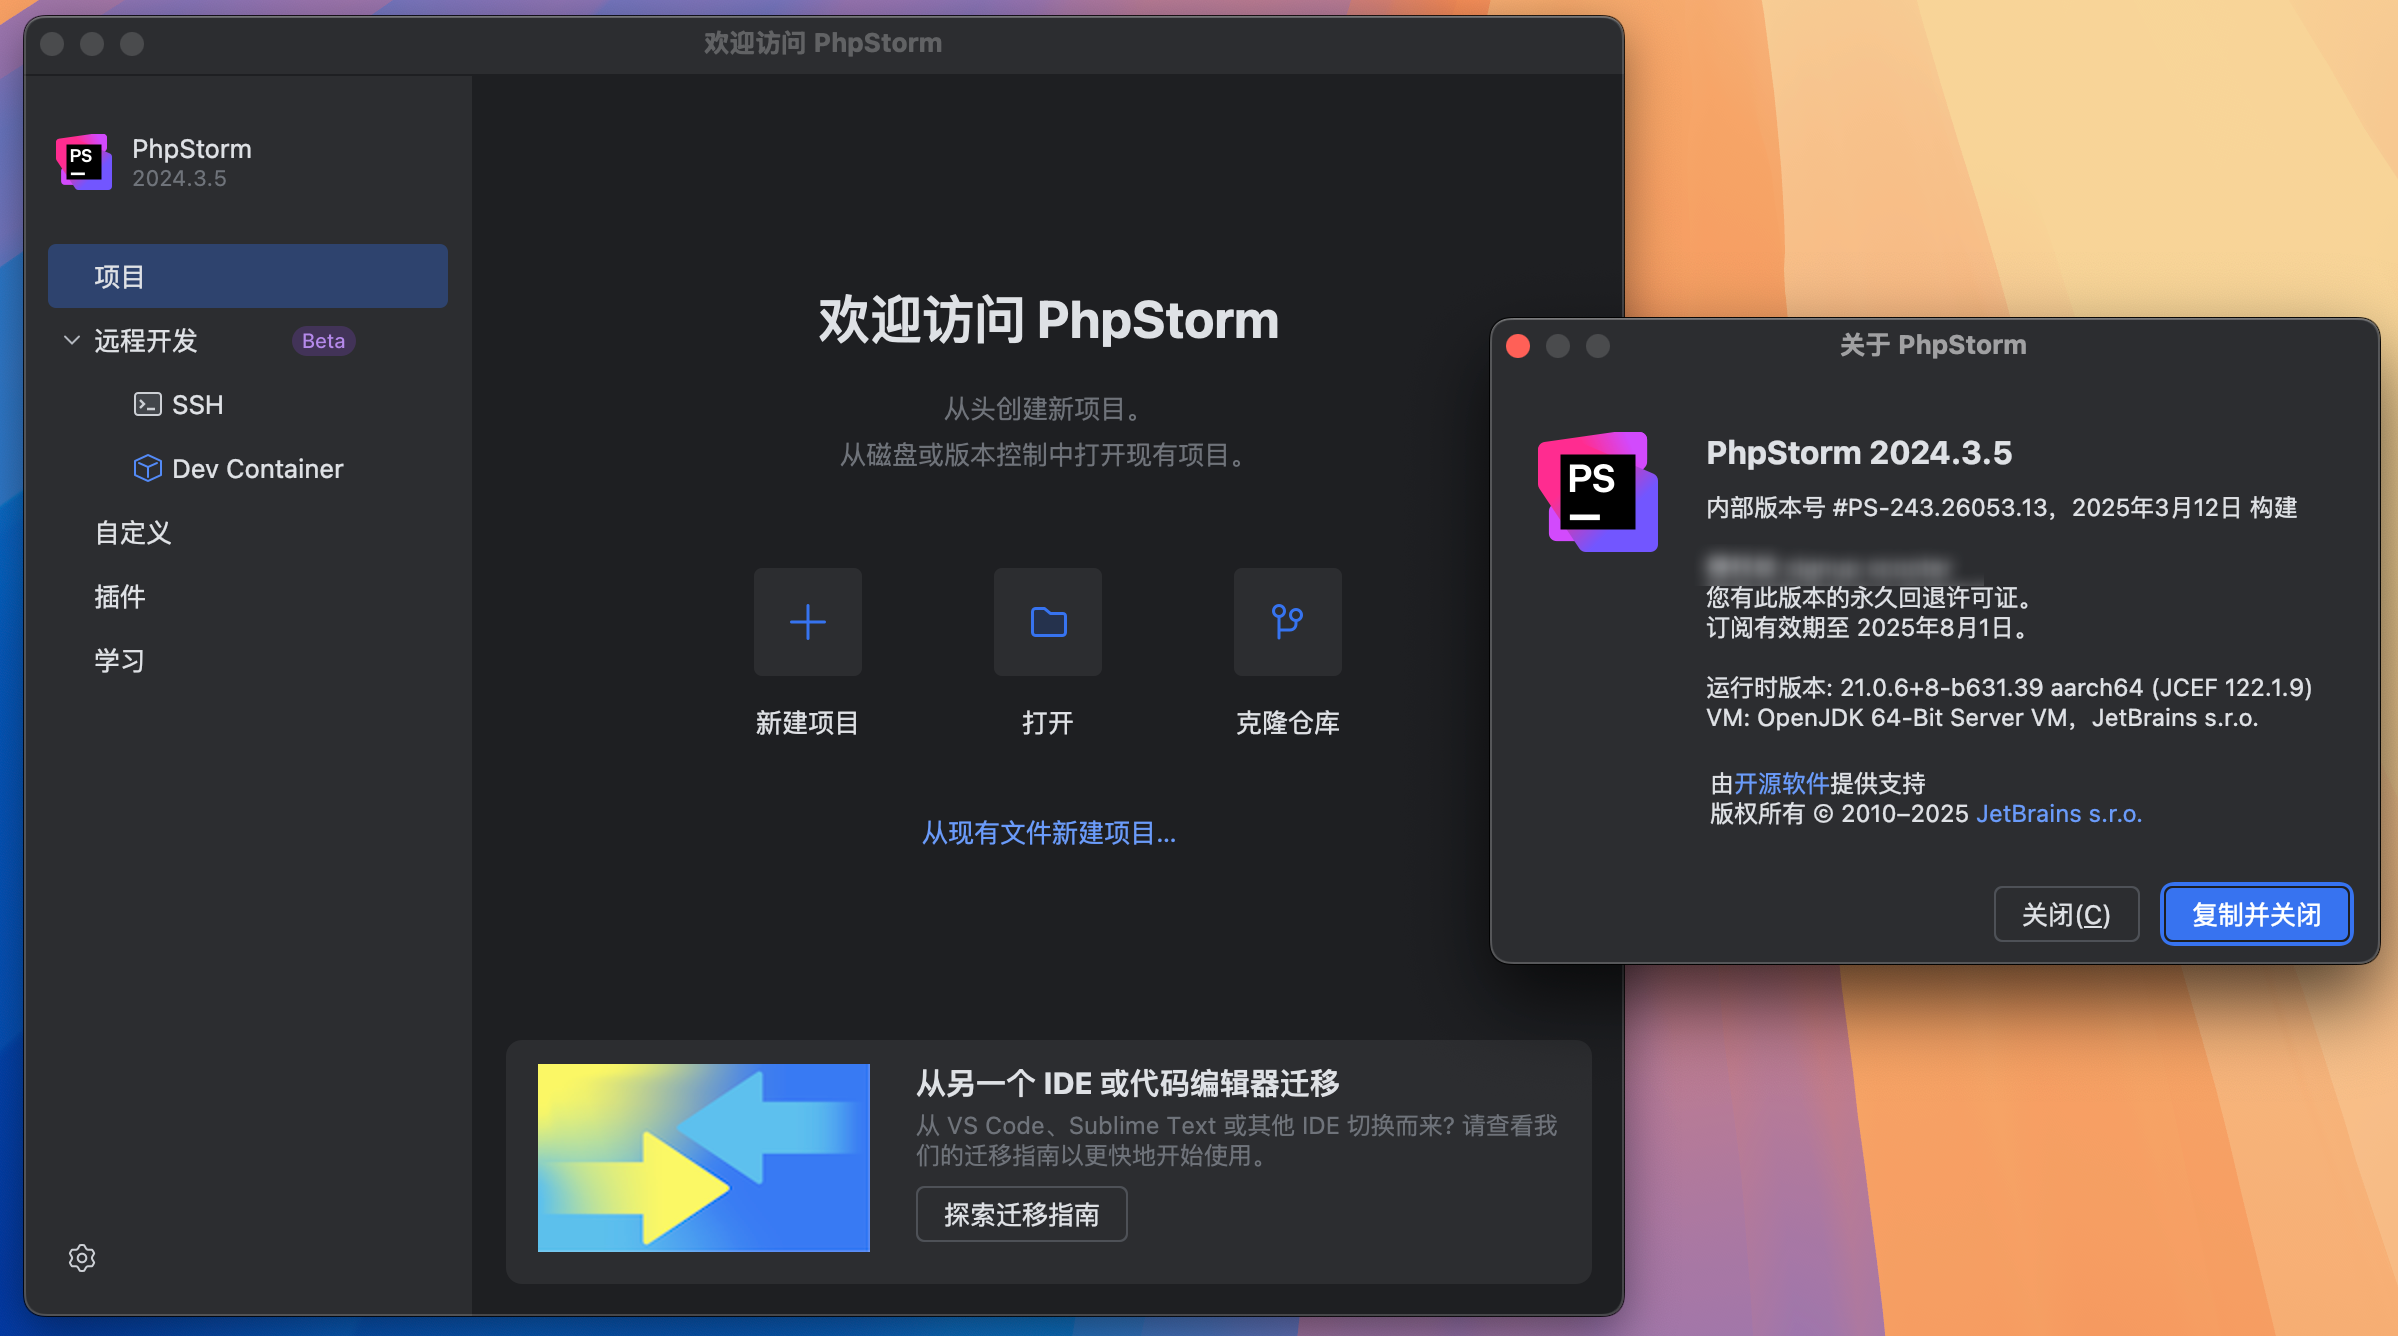
Task: Click the migration arrows banner image
Action: click(x=704, y=1158)
